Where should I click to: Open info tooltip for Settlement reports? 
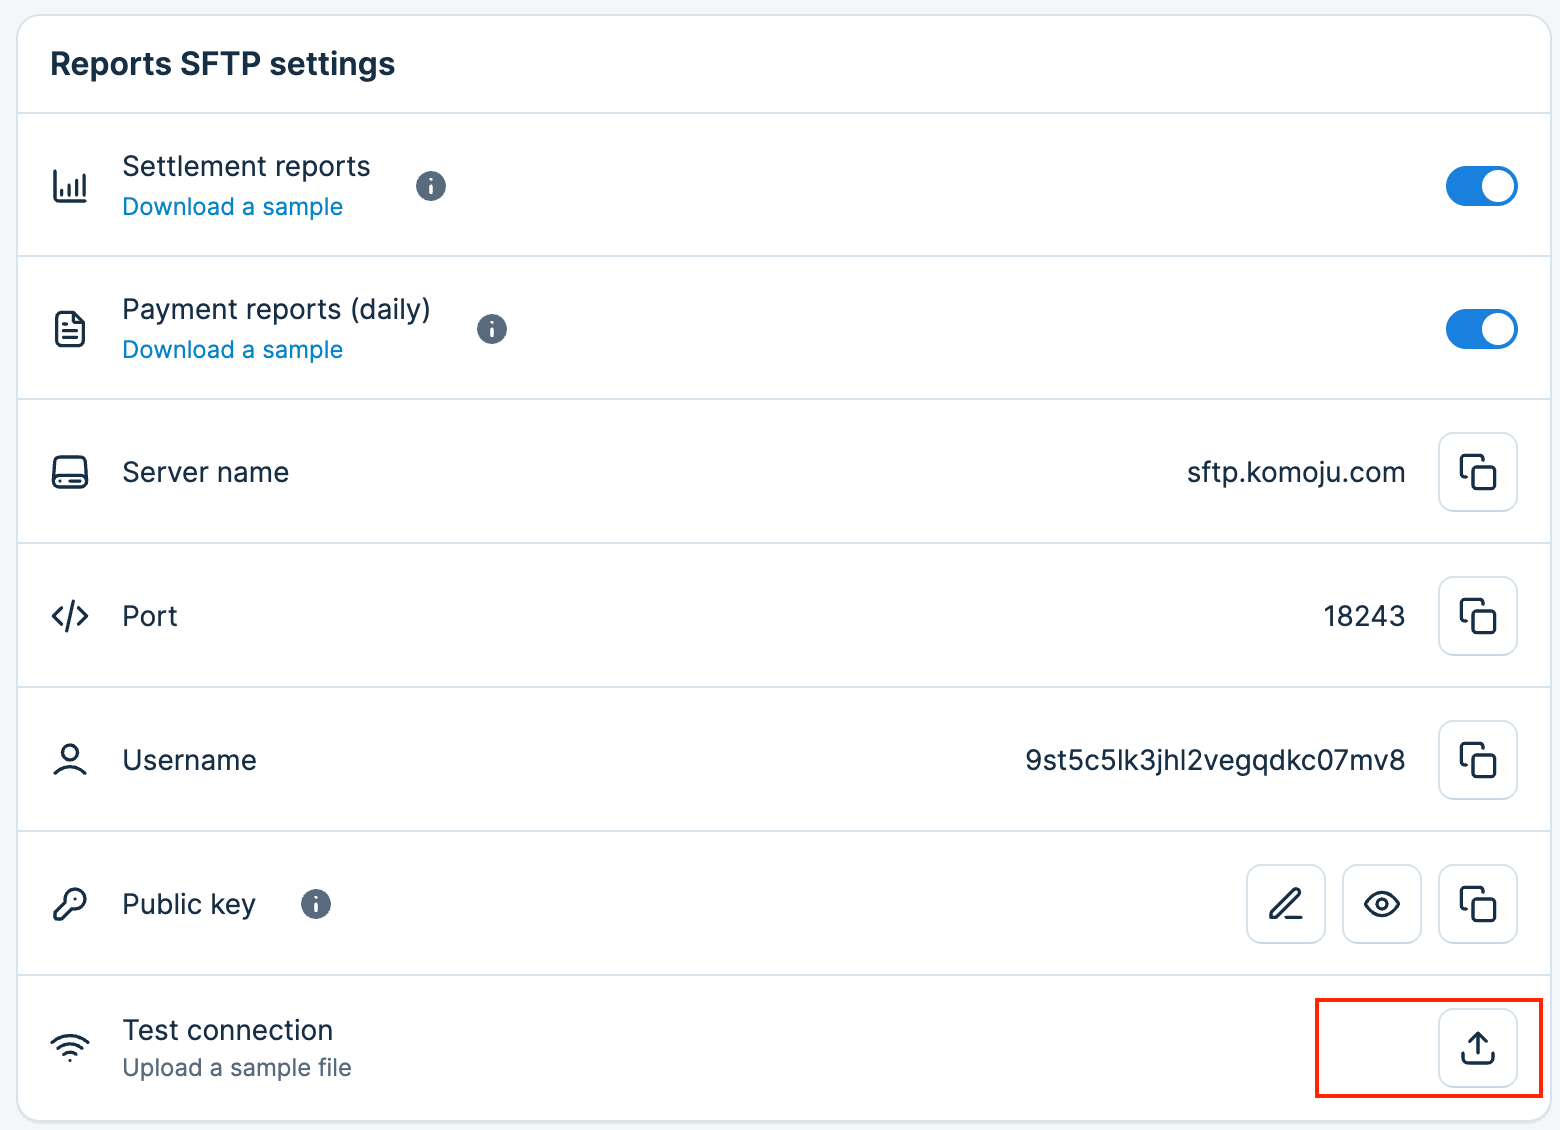(431, 186)
